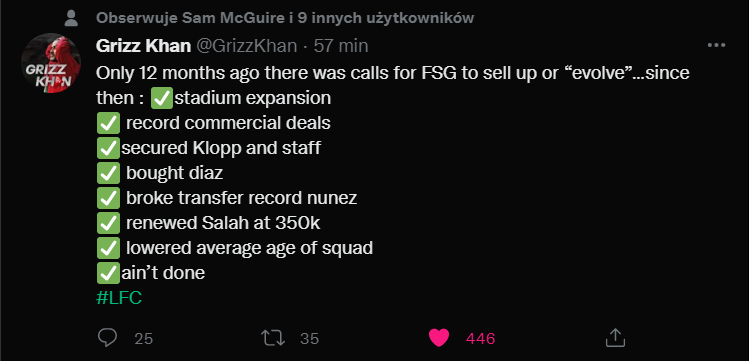Click the 446 likes count
Viewport: 749px width, 361px height.
point(481,339)
